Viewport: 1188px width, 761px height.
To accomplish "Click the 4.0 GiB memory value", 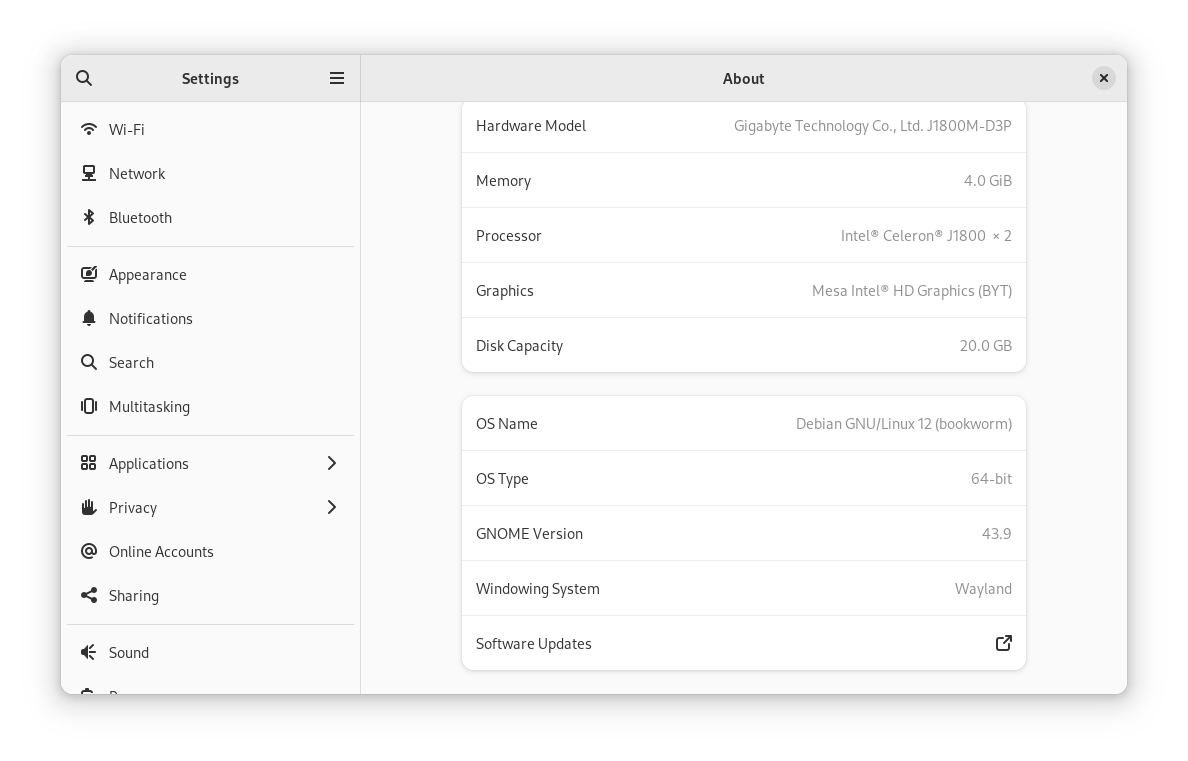I will coord(987,180).
